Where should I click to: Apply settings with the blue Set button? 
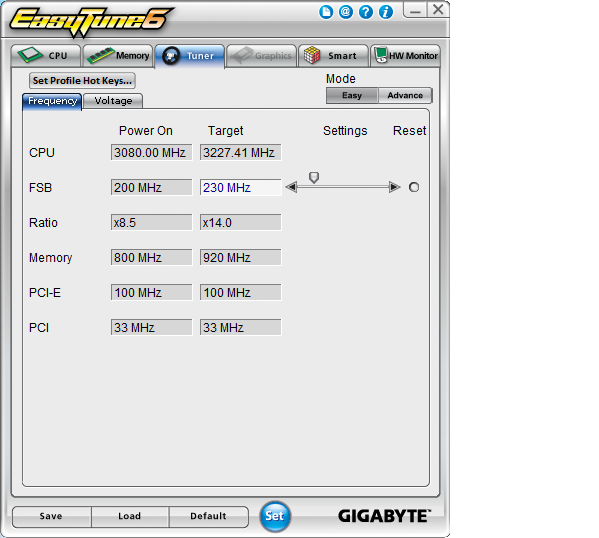275,516
